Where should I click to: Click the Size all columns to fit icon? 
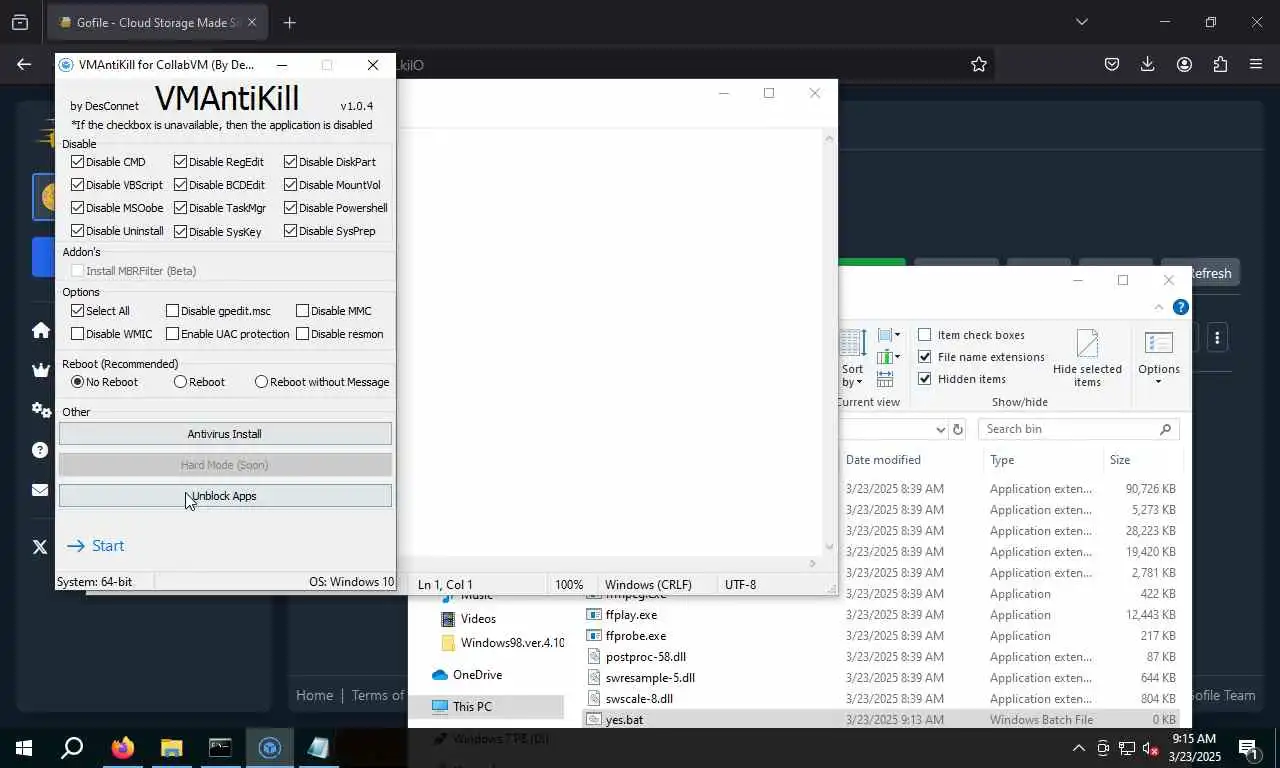click(885, 379)
